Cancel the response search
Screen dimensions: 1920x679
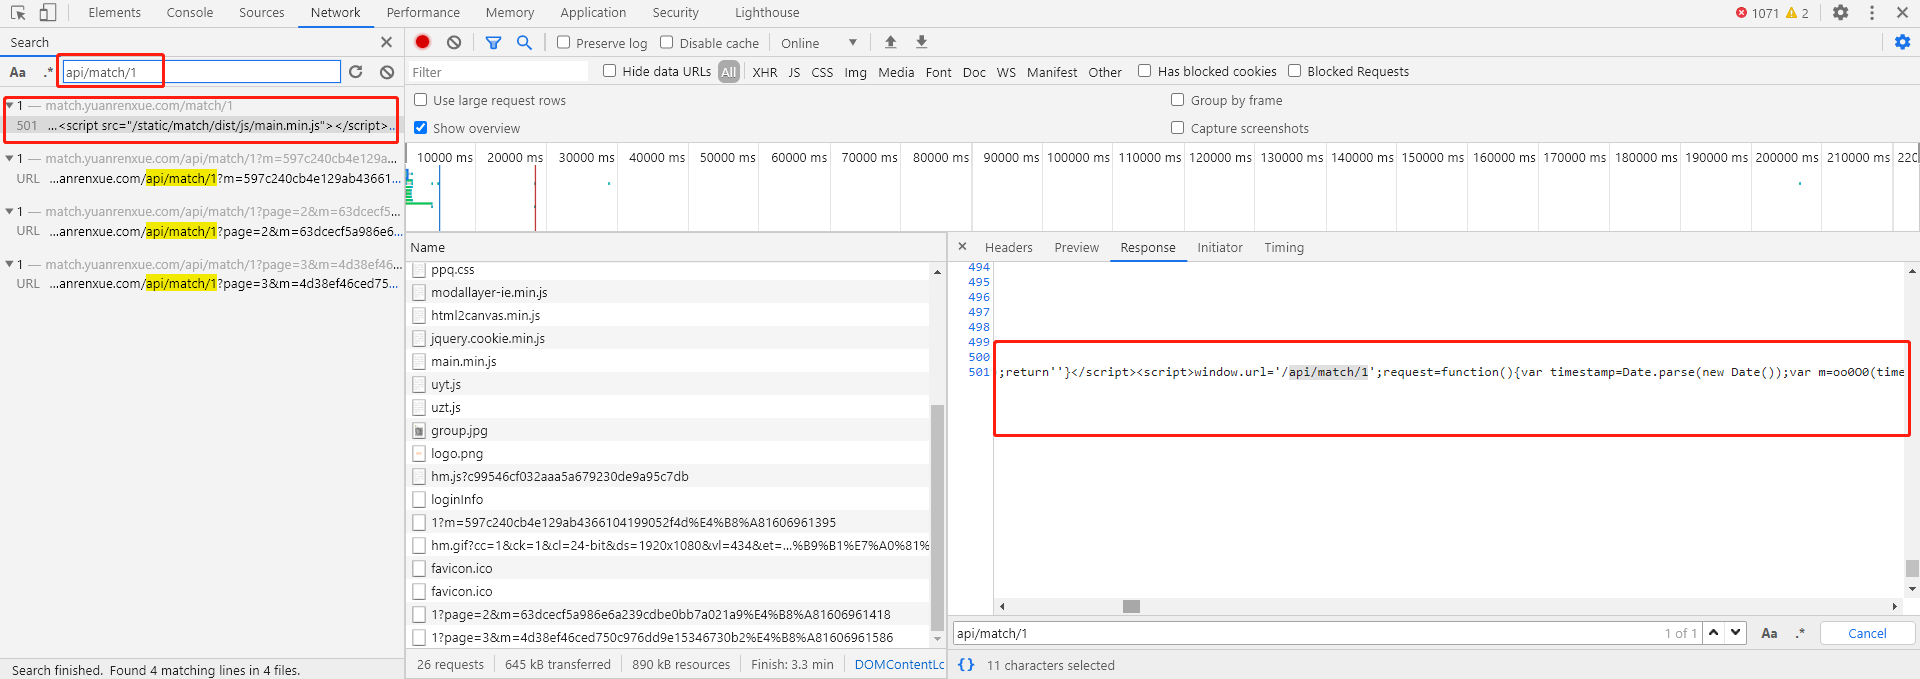[x=1867, y=633]
